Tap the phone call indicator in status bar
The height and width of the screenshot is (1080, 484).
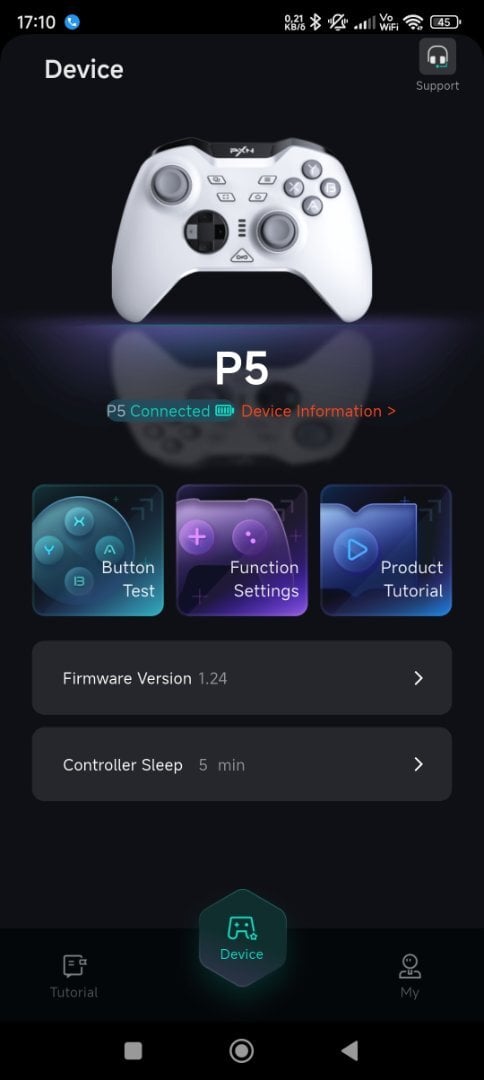point(72,22)
